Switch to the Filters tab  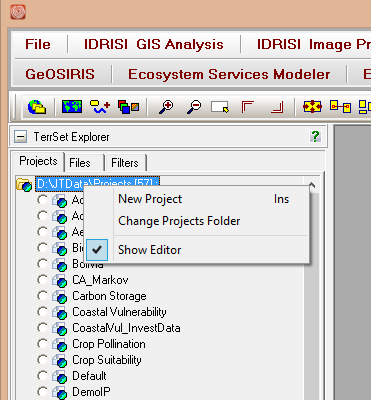pyautogui.click(x=125, y=163)
